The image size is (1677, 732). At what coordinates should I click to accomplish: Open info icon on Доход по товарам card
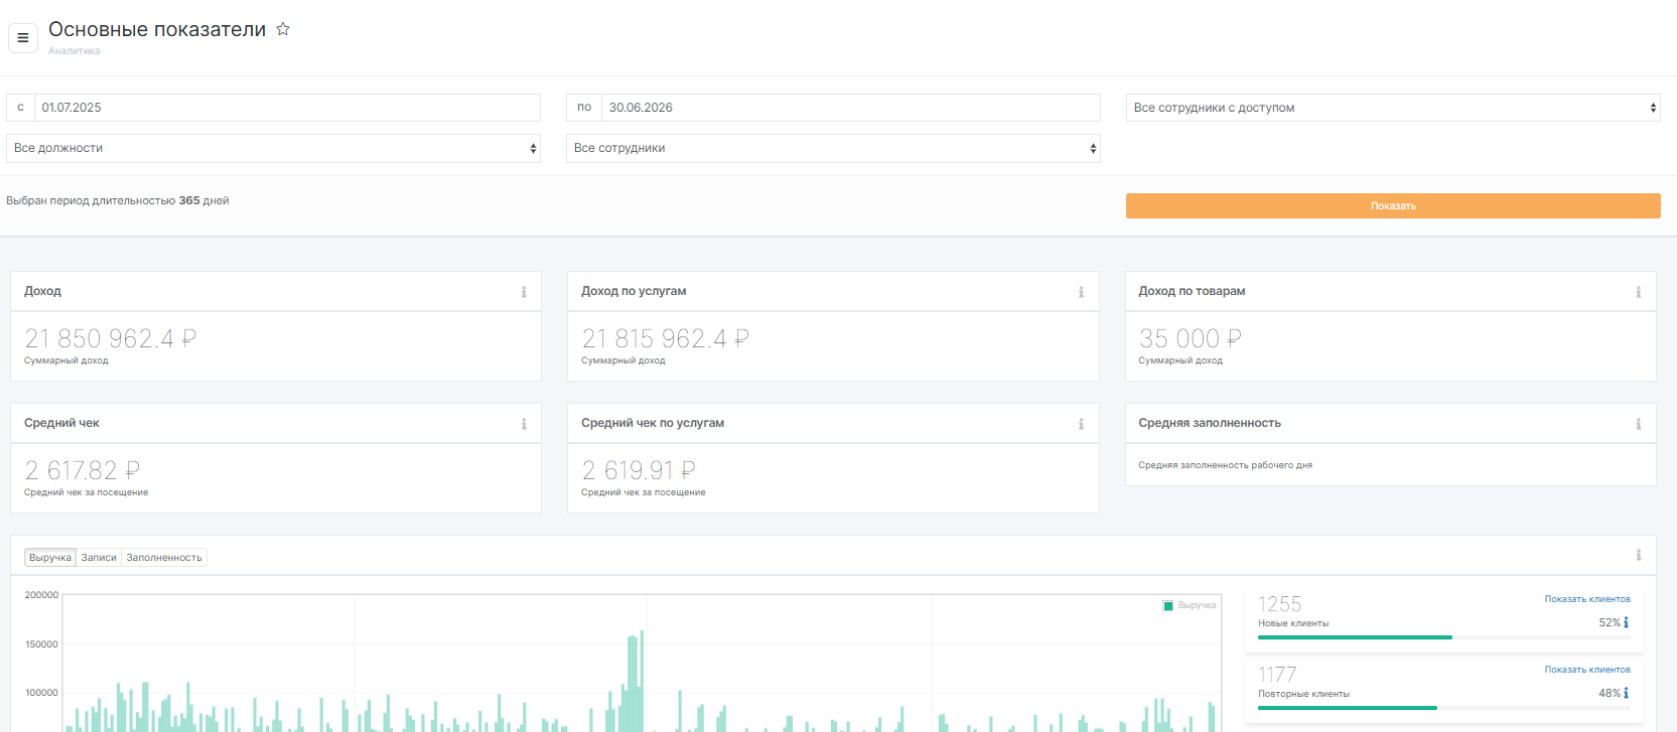(x=1638, y=292)
